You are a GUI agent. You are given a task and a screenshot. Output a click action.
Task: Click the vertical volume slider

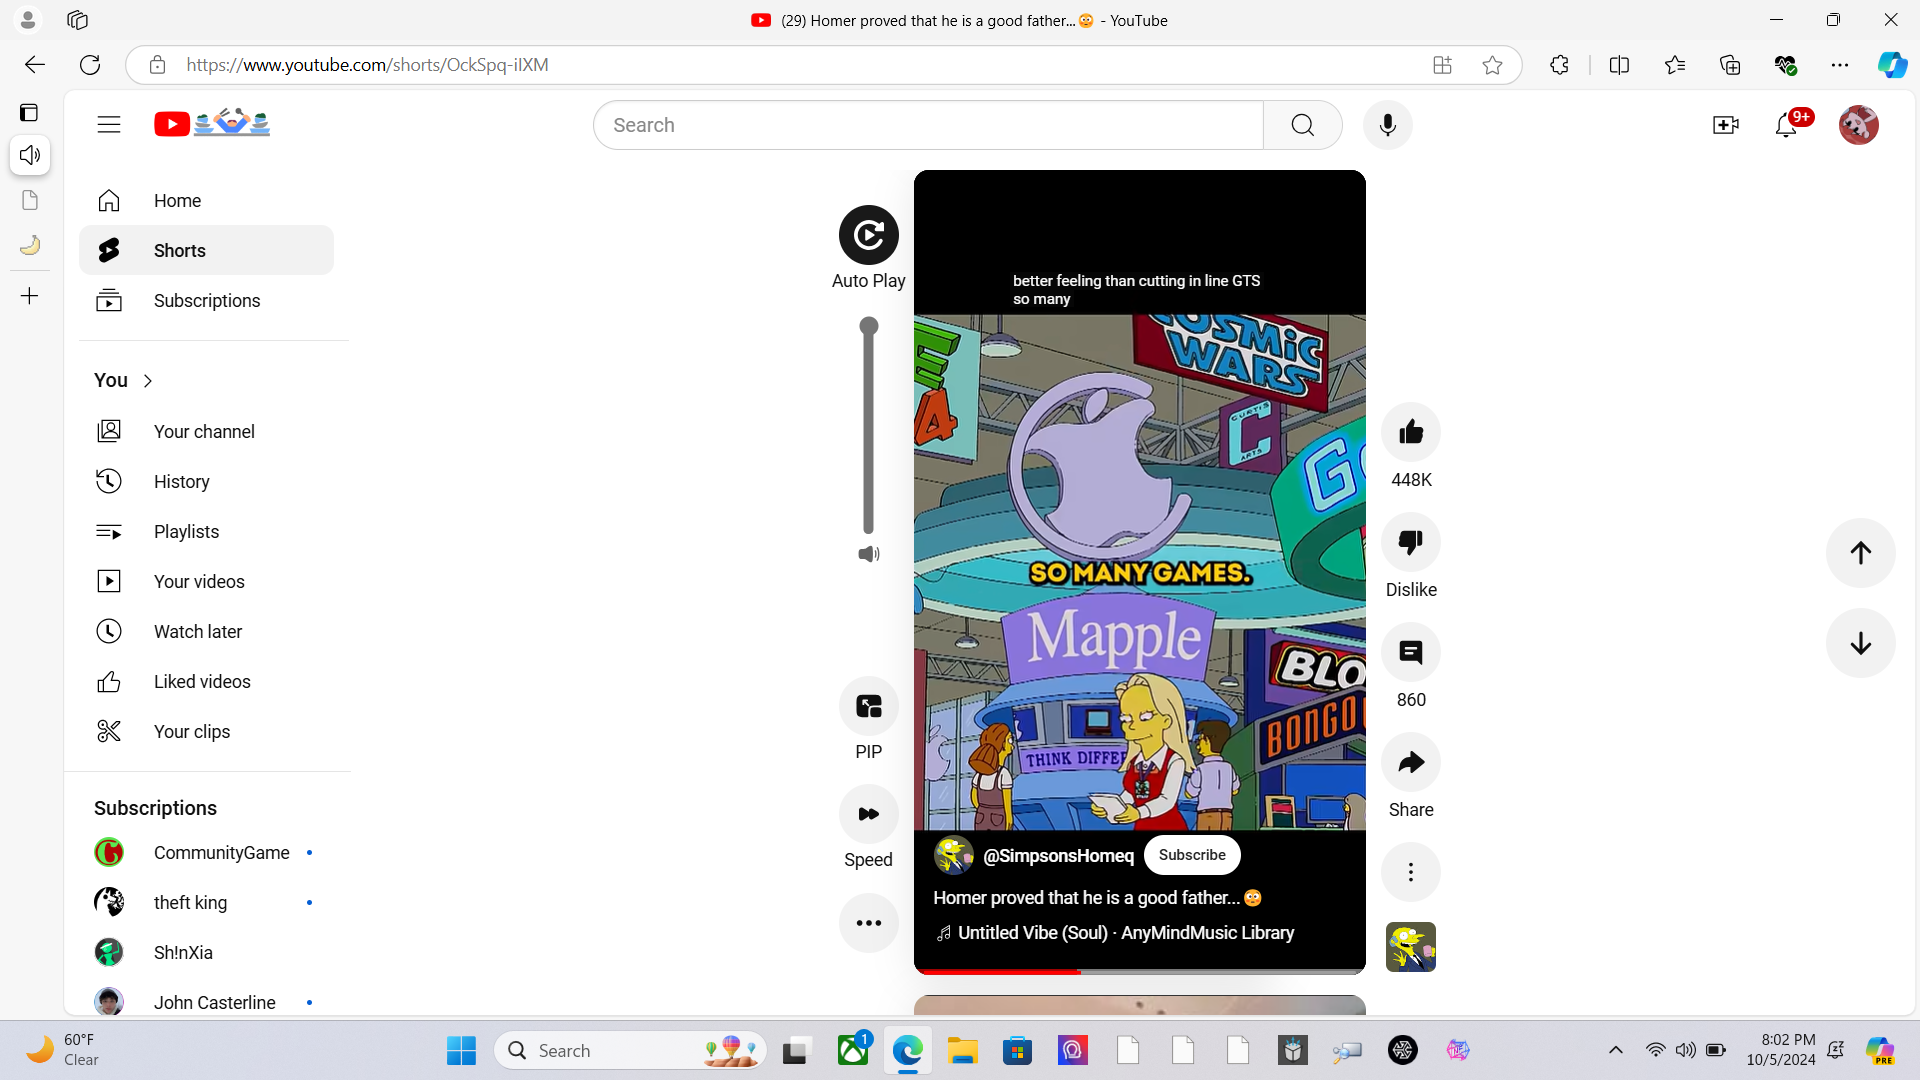coord(868,430)
